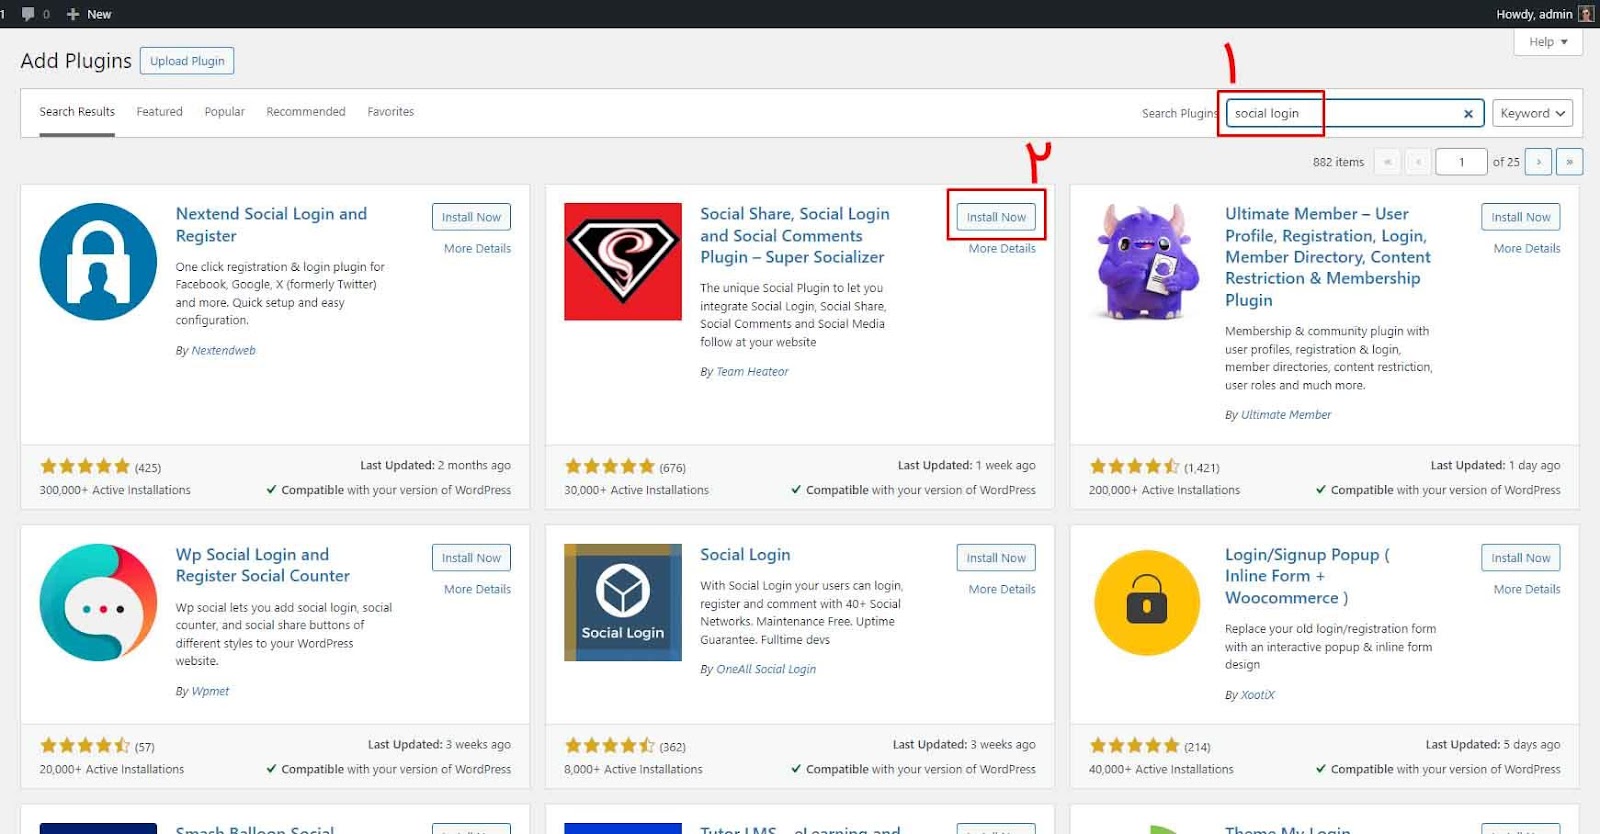Image resolution: width=1600 pixels, height=834 pixels.
Task: Open Social Login plugin title link
Action: pos(745,555)
